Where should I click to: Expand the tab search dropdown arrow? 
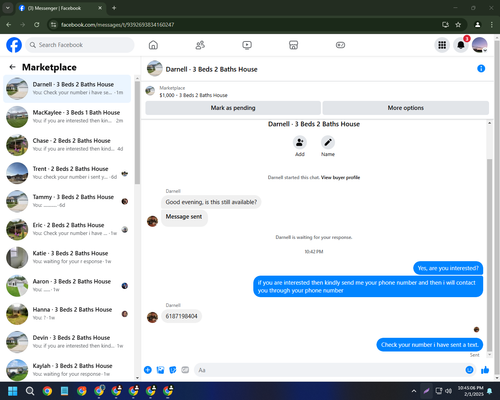pyautogui.click(x=7, y=8)
